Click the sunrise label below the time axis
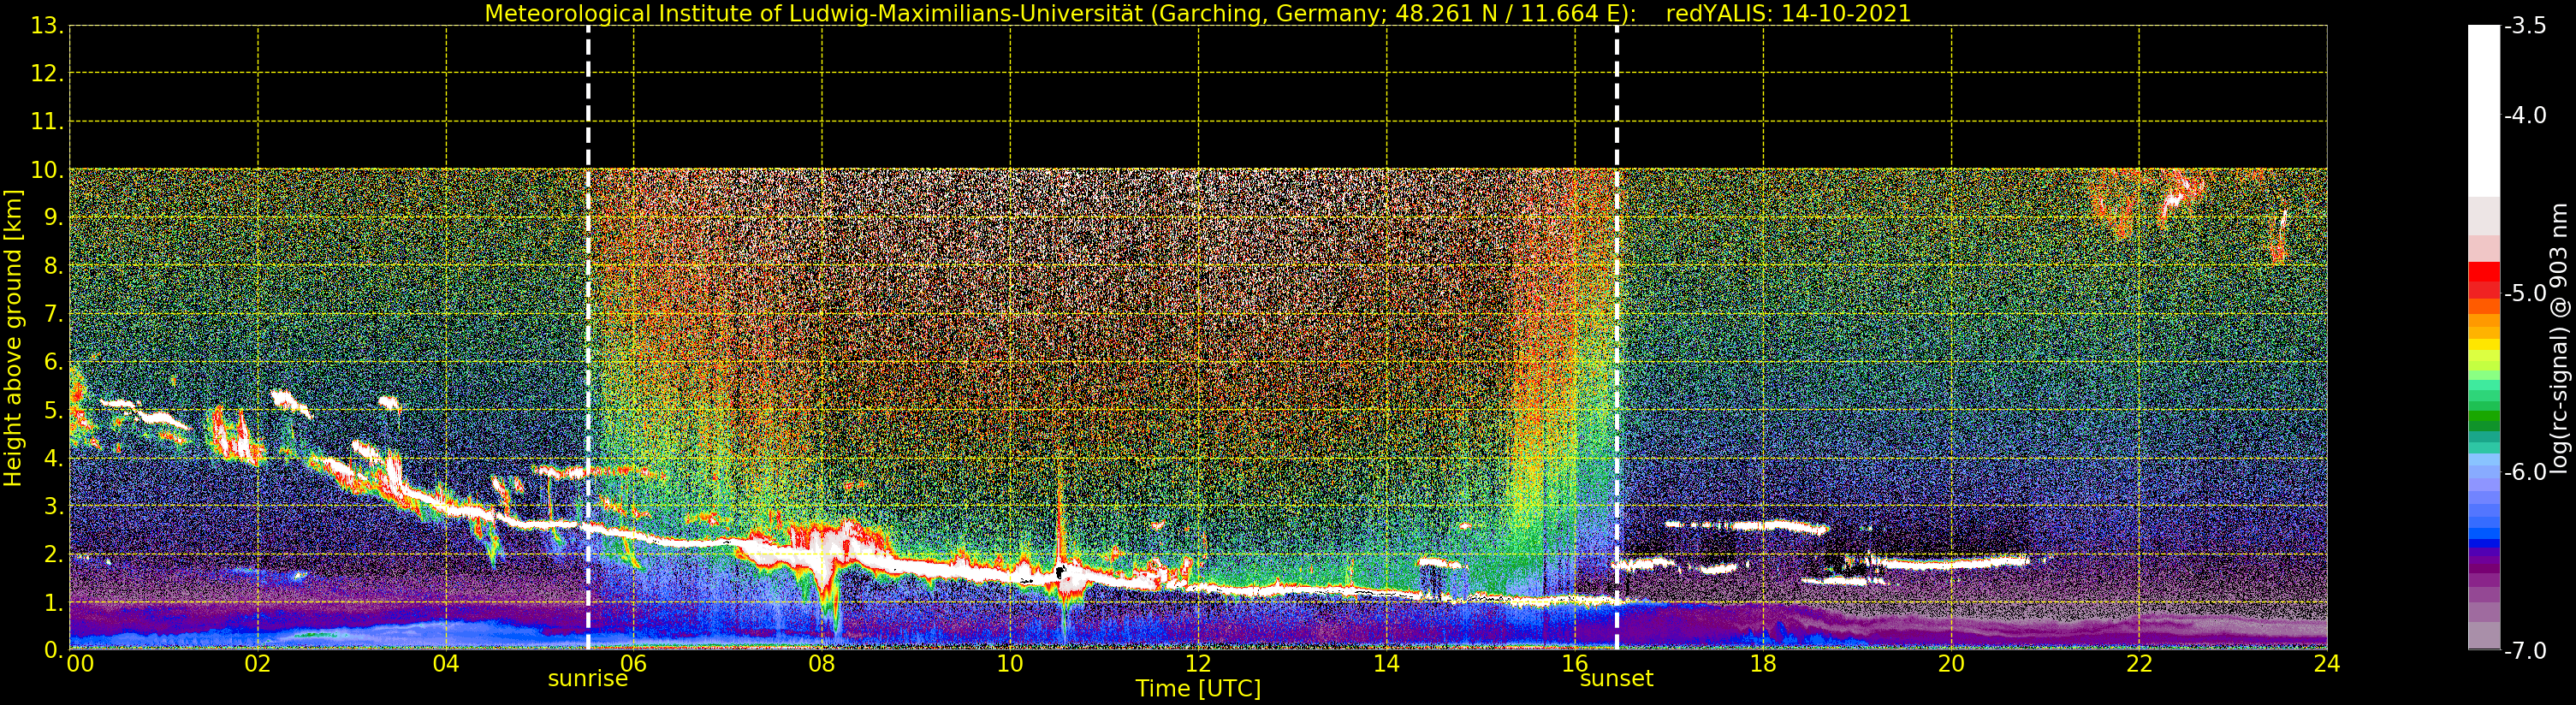2576x705 pixels. (x=587, y=679)
